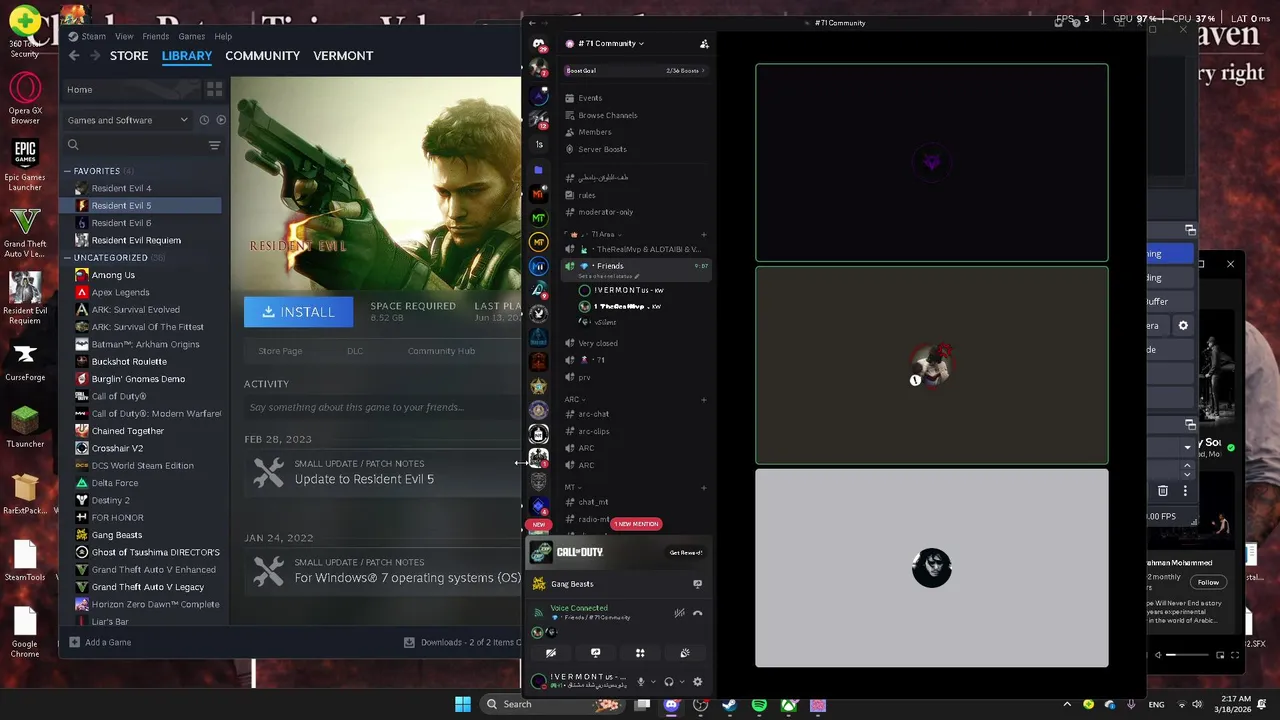
Task: Stream Gang Beasts from Discord activity panel
Action: click(x=697, y=584)
